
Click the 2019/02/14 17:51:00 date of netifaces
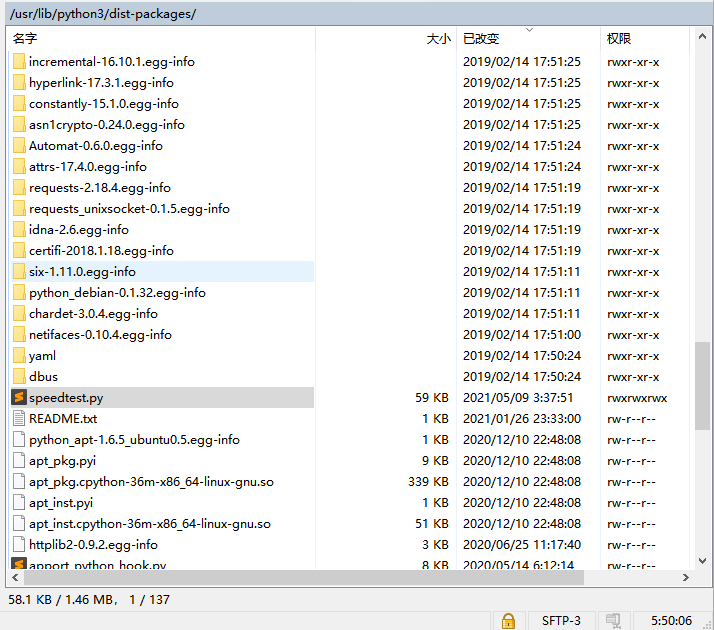point(522,335)
